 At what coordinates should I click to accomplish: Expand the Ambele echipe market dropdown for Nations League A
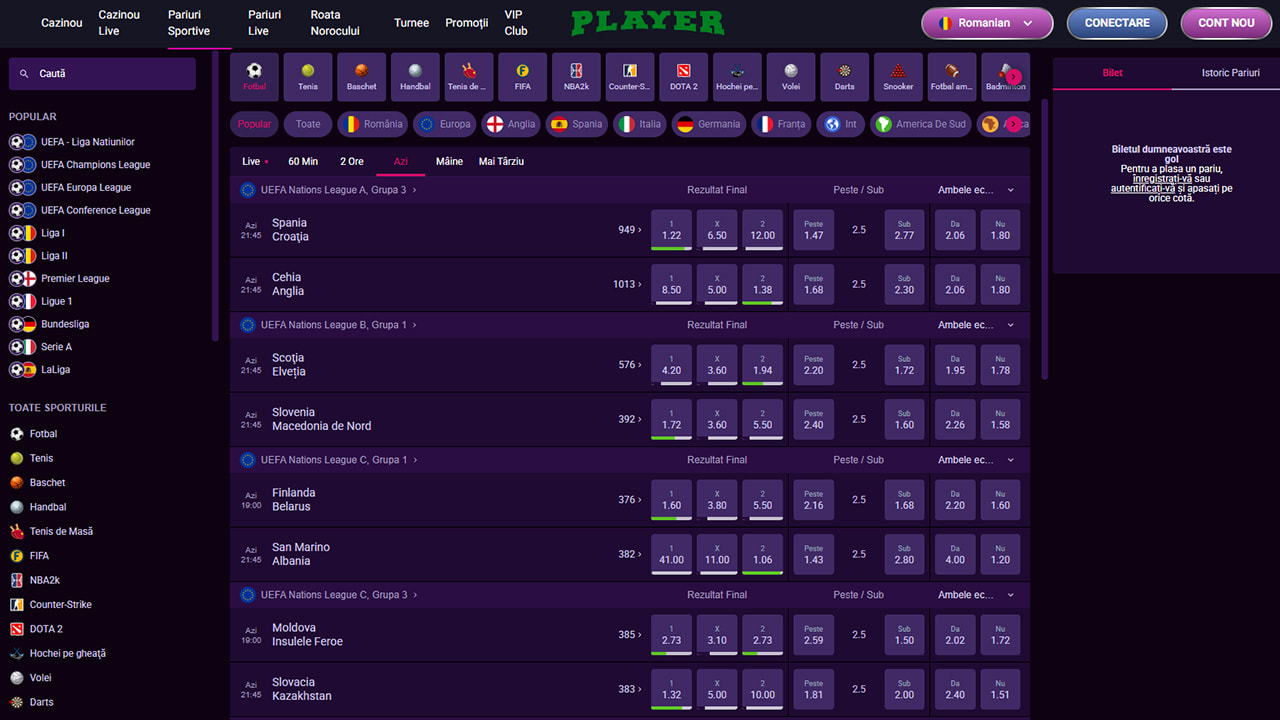pos(977,190)
